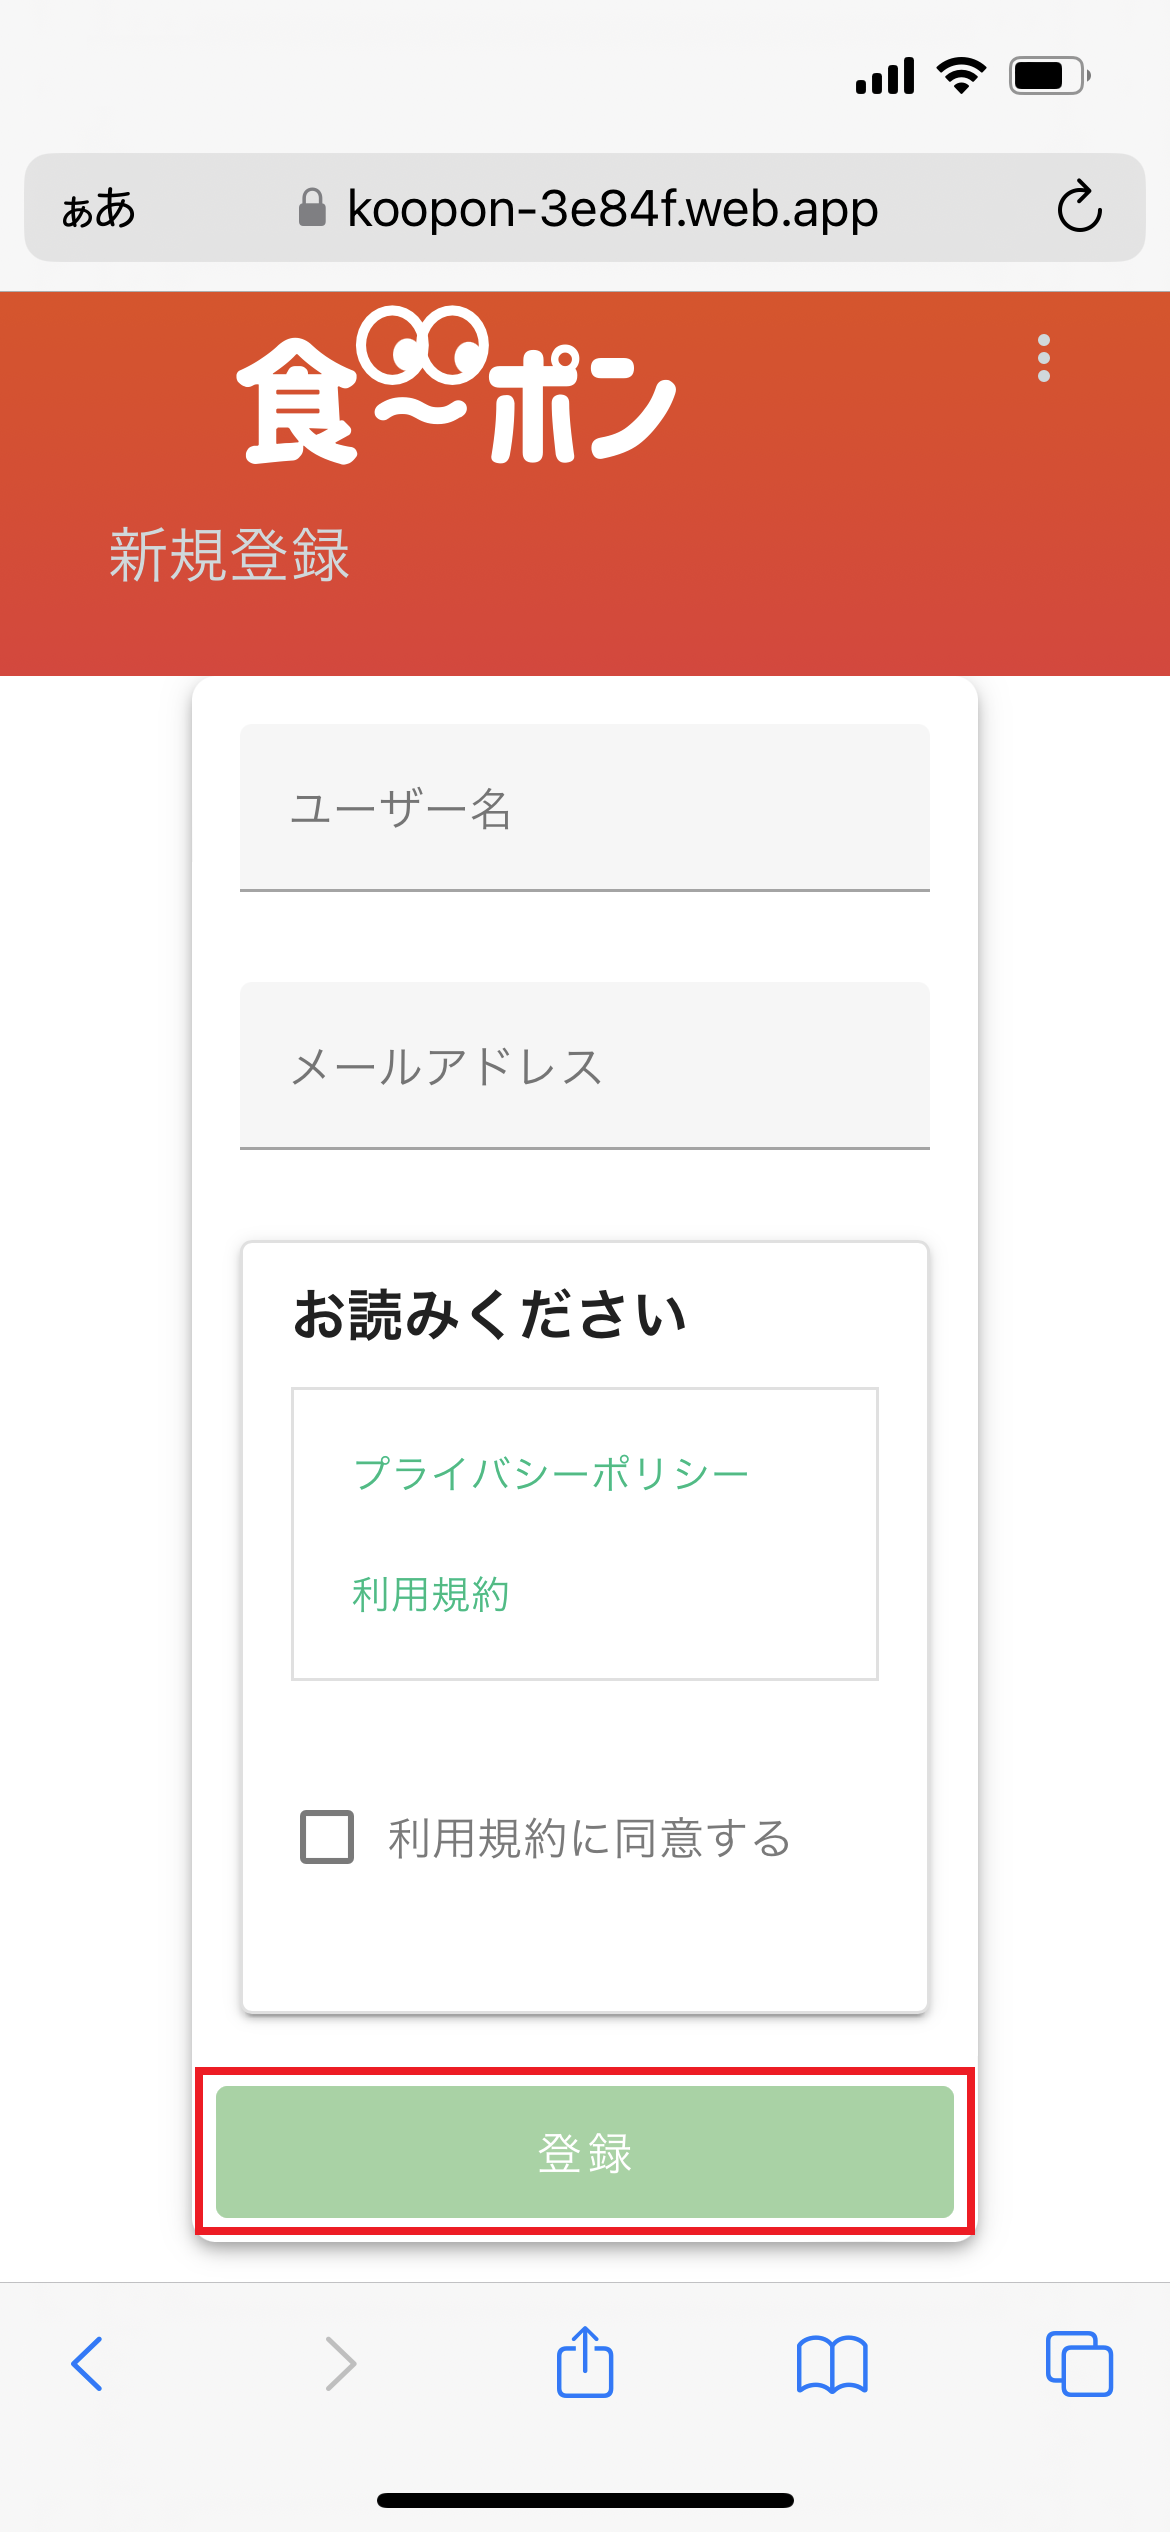Tap the koopon-3e84f.web.app address bar

click(x=612, y=209)
